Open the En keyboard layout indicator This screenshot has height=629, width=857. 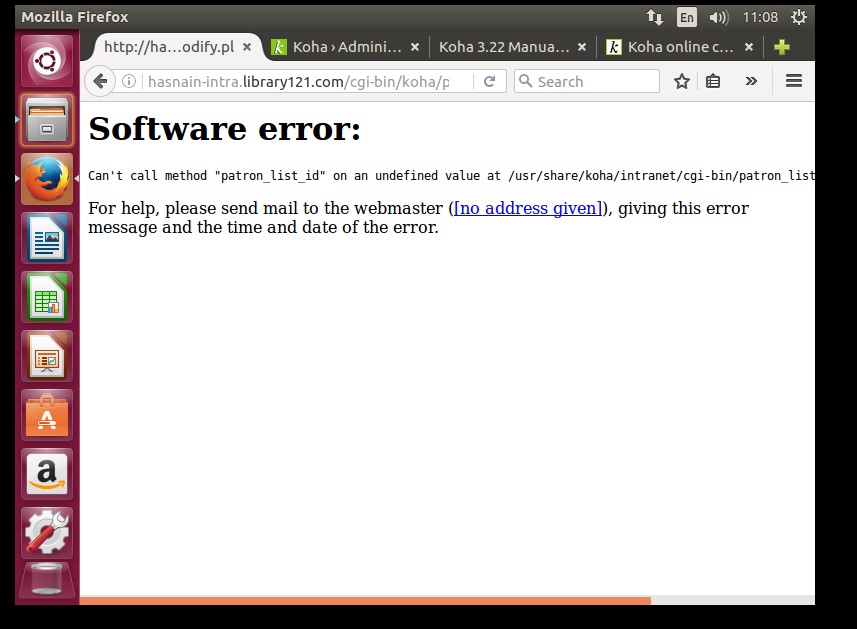point(686,17)
